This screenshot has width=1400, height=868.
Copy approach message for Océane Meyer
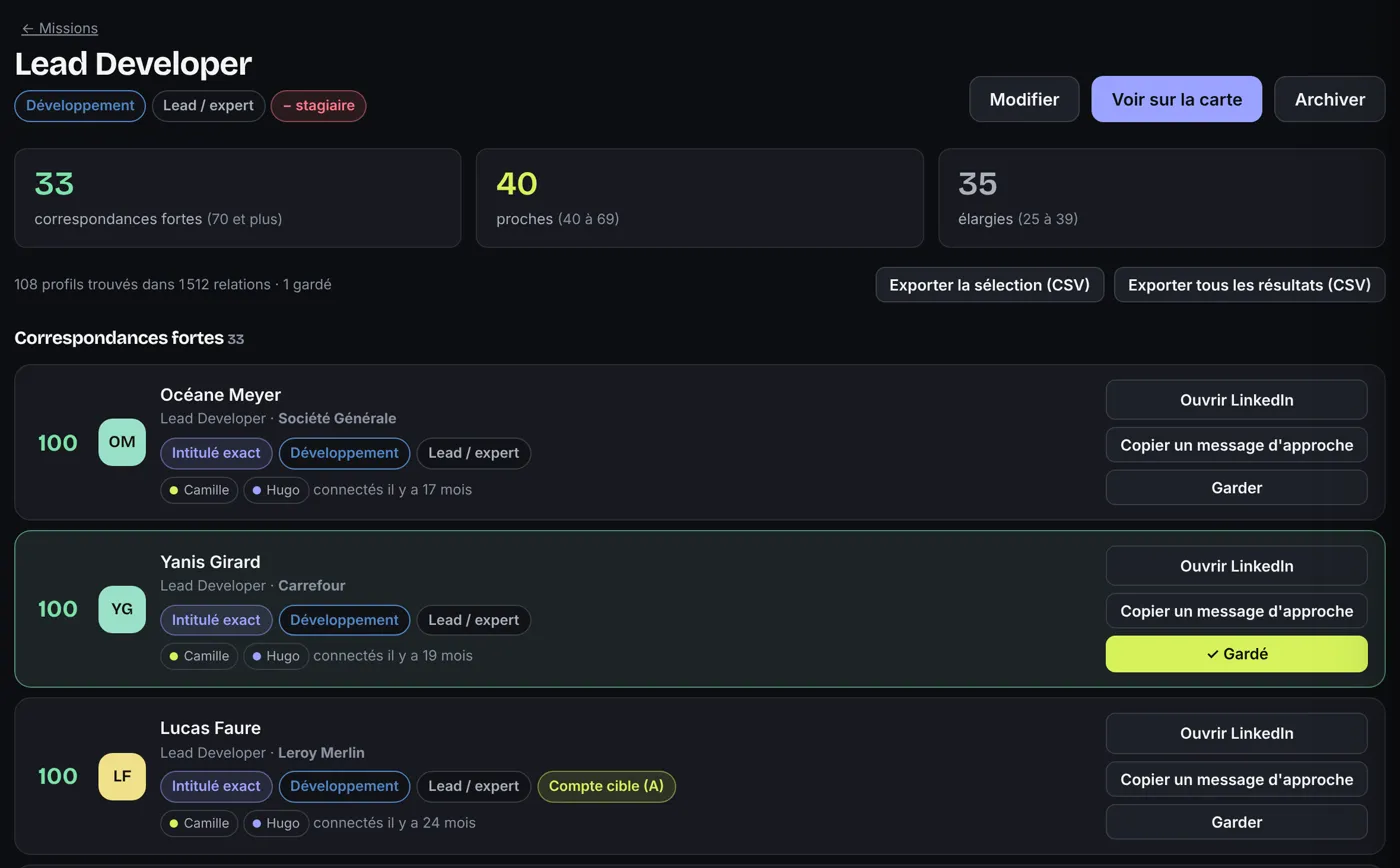tap(1236, 445)
